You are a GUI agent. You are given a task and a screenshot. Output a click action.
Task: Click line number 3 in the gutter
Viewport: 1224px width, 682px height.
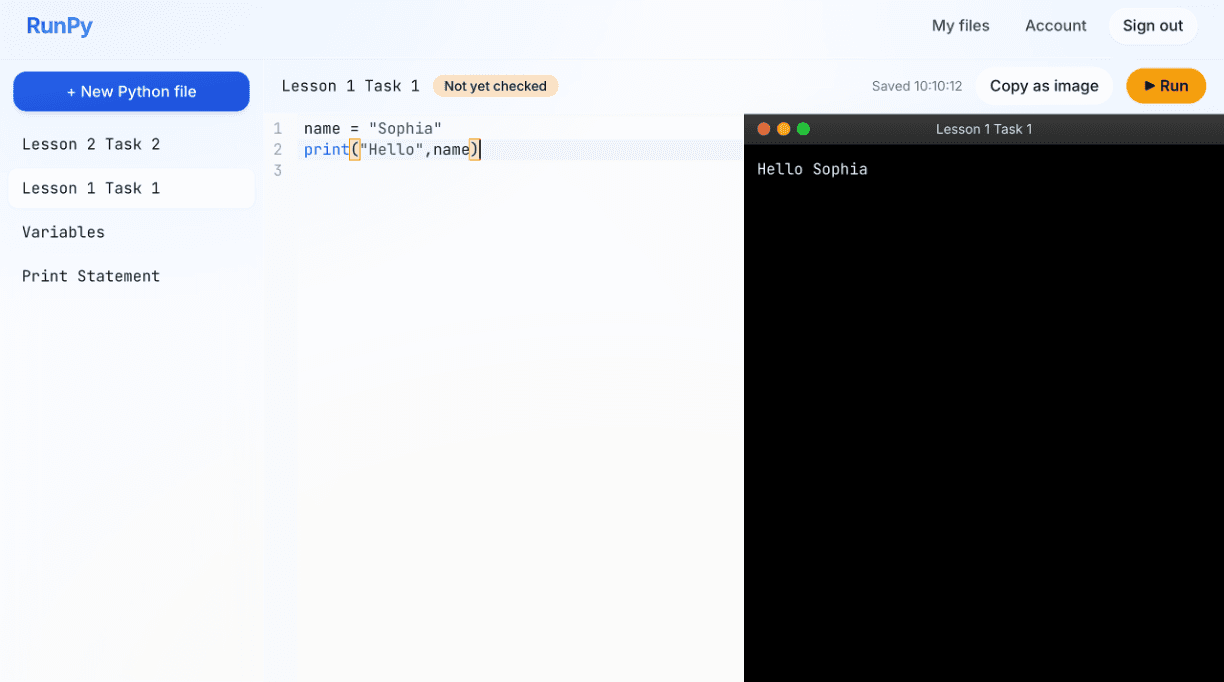point(278,171)
